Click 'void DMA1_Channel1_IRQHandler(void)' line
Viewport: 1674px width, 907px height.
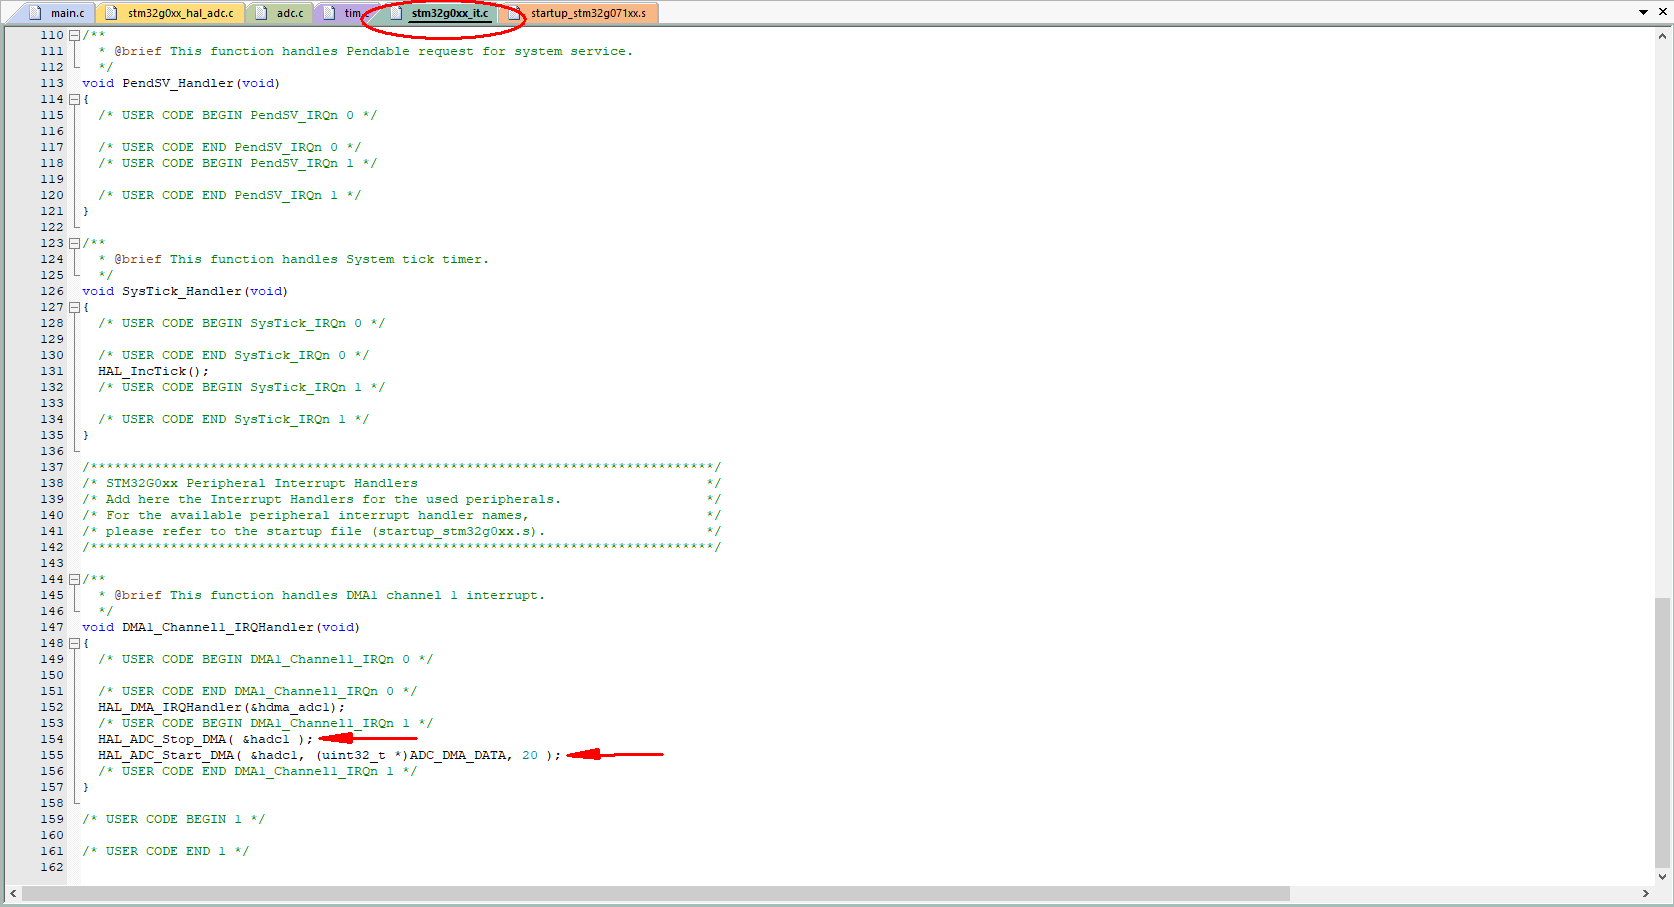click(x=221, y=627)
